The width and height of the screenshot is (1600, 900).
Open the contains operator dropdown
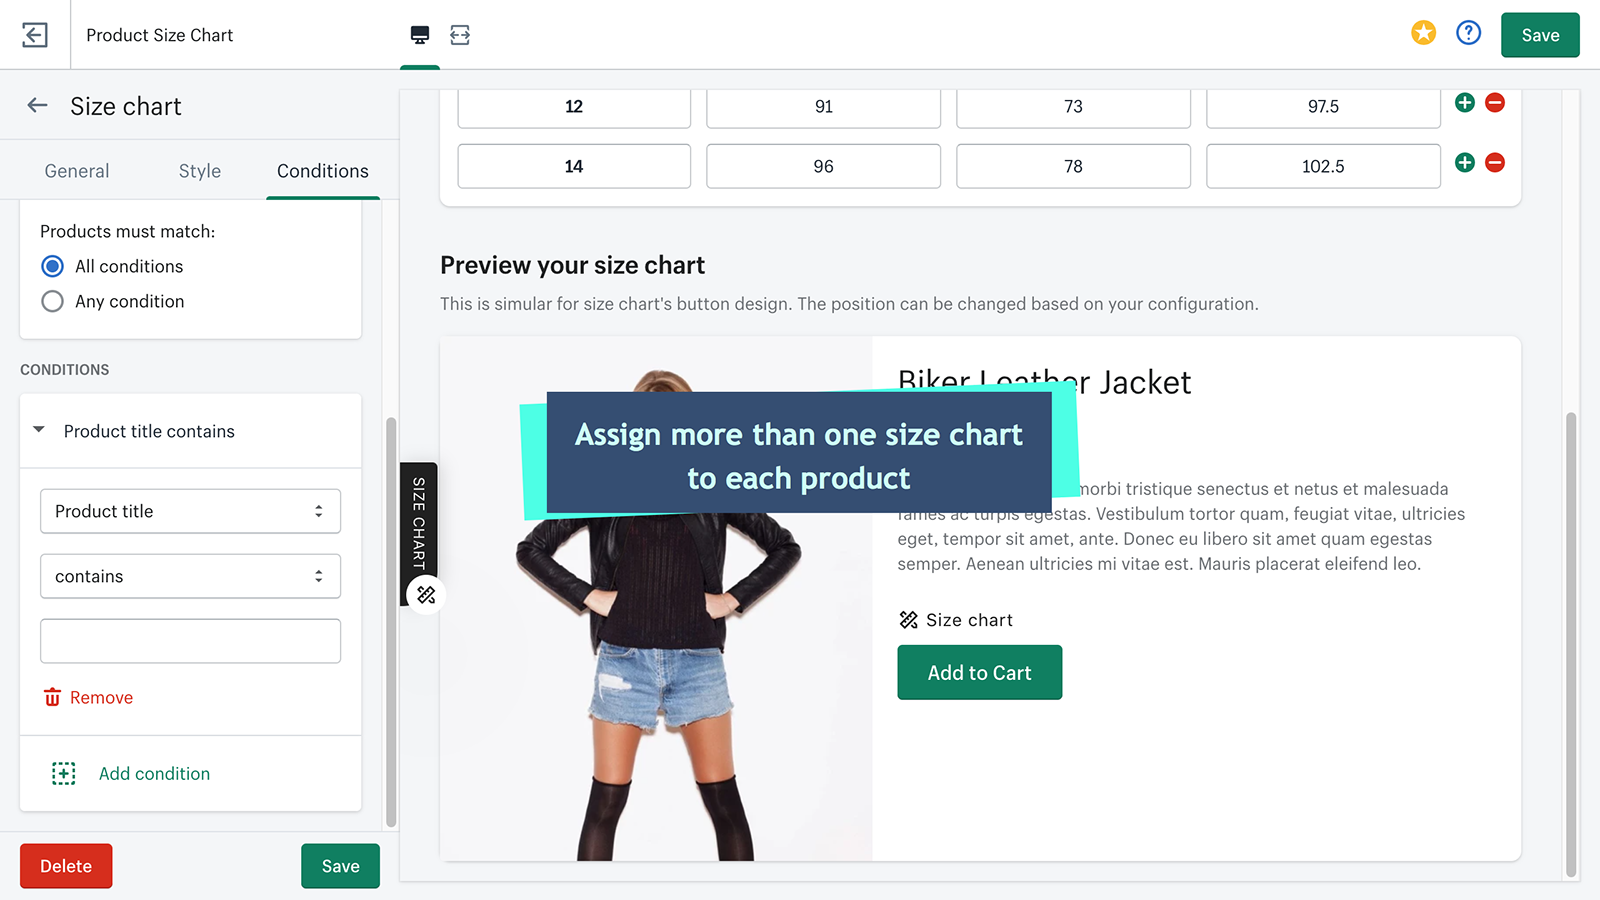(x=190, y=576)
